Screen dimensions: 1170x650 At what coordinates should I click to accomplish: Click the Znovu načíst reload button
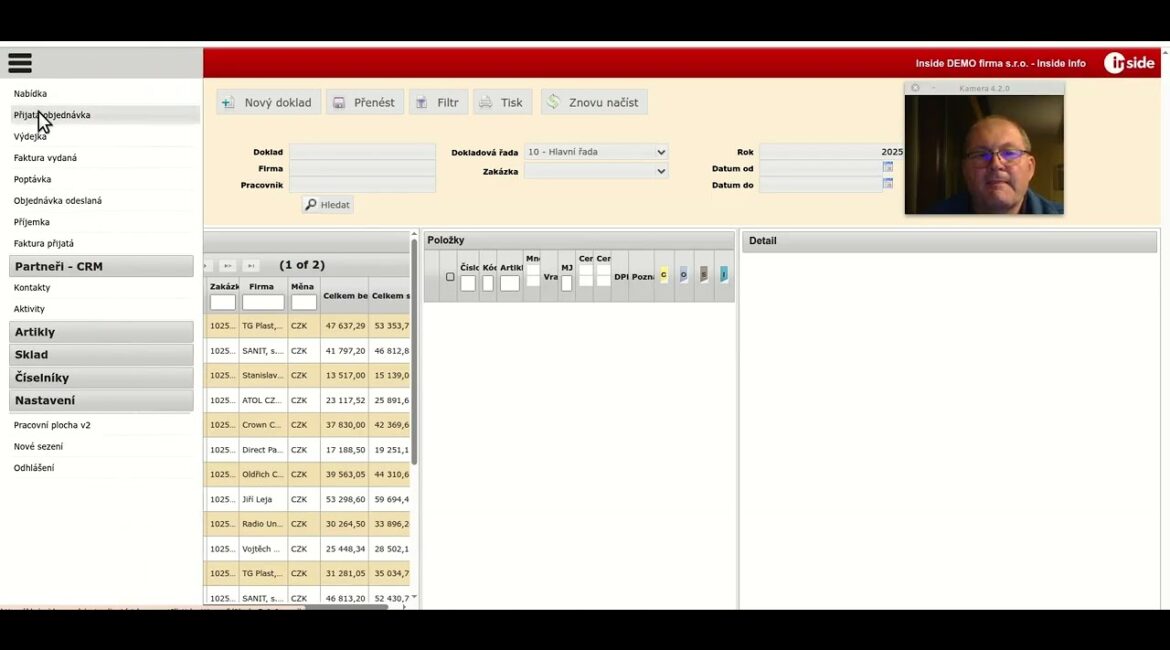[x=594, y=102]
